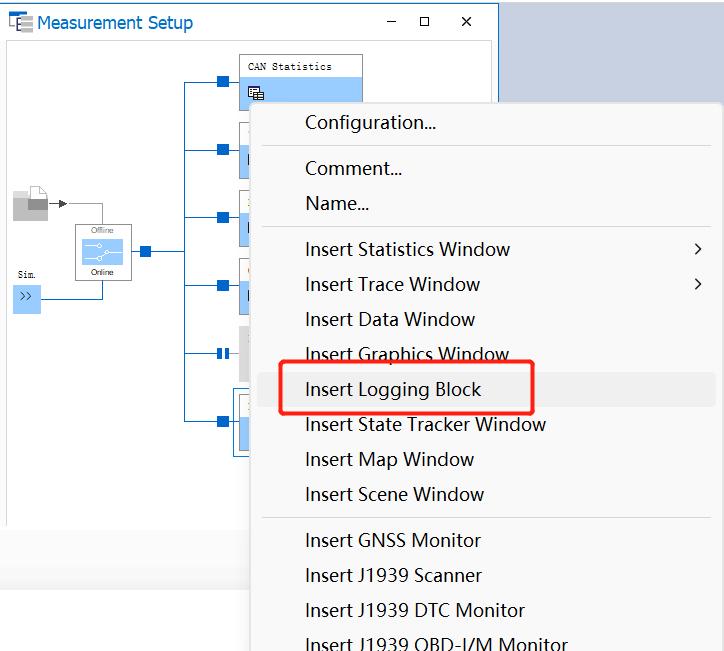Open Configuration... from context menu
The image size is (724, 651).
point(370,123)
